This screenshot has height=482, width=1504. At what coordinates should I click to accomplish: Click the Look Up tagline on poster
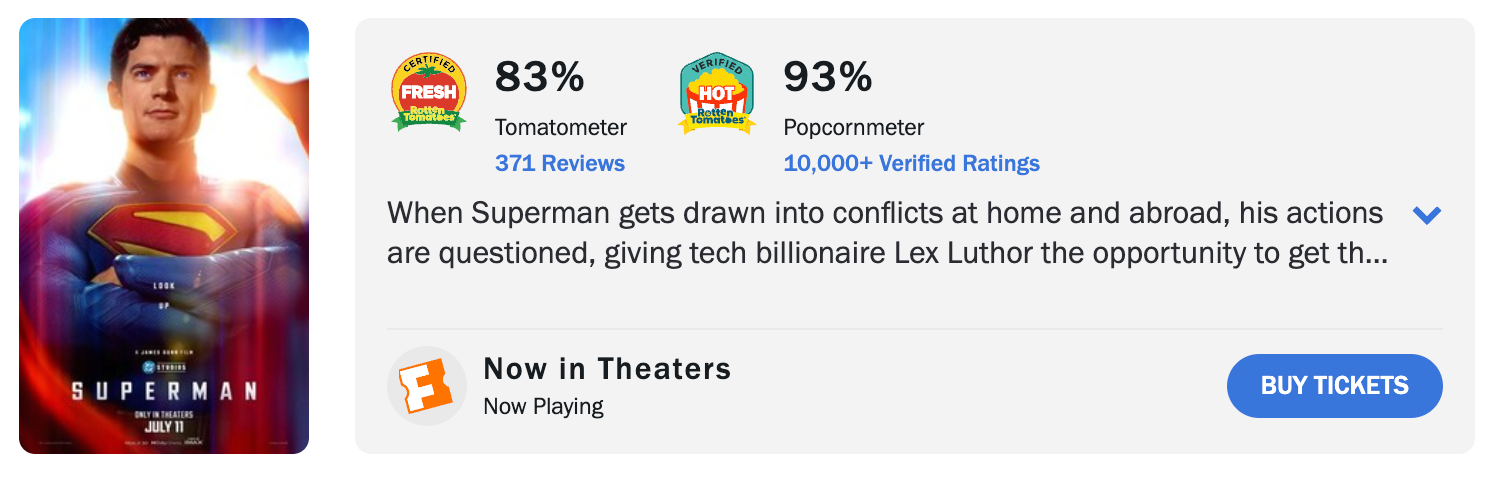click(x=164, y=294)
